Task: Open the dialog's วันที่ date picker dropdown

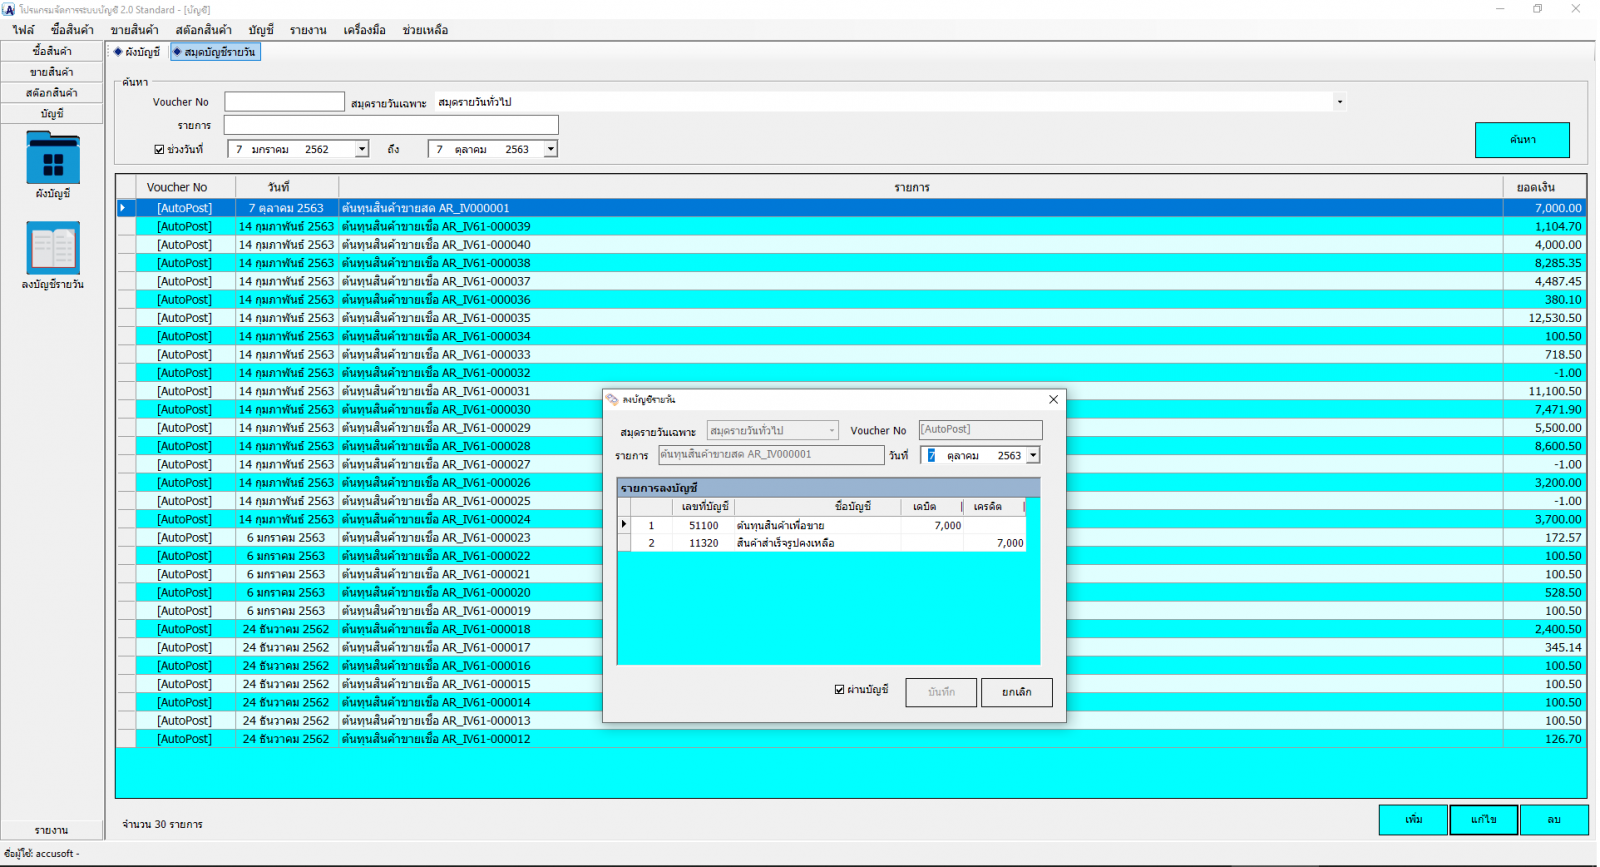Action: click(x=1033, y=456)
